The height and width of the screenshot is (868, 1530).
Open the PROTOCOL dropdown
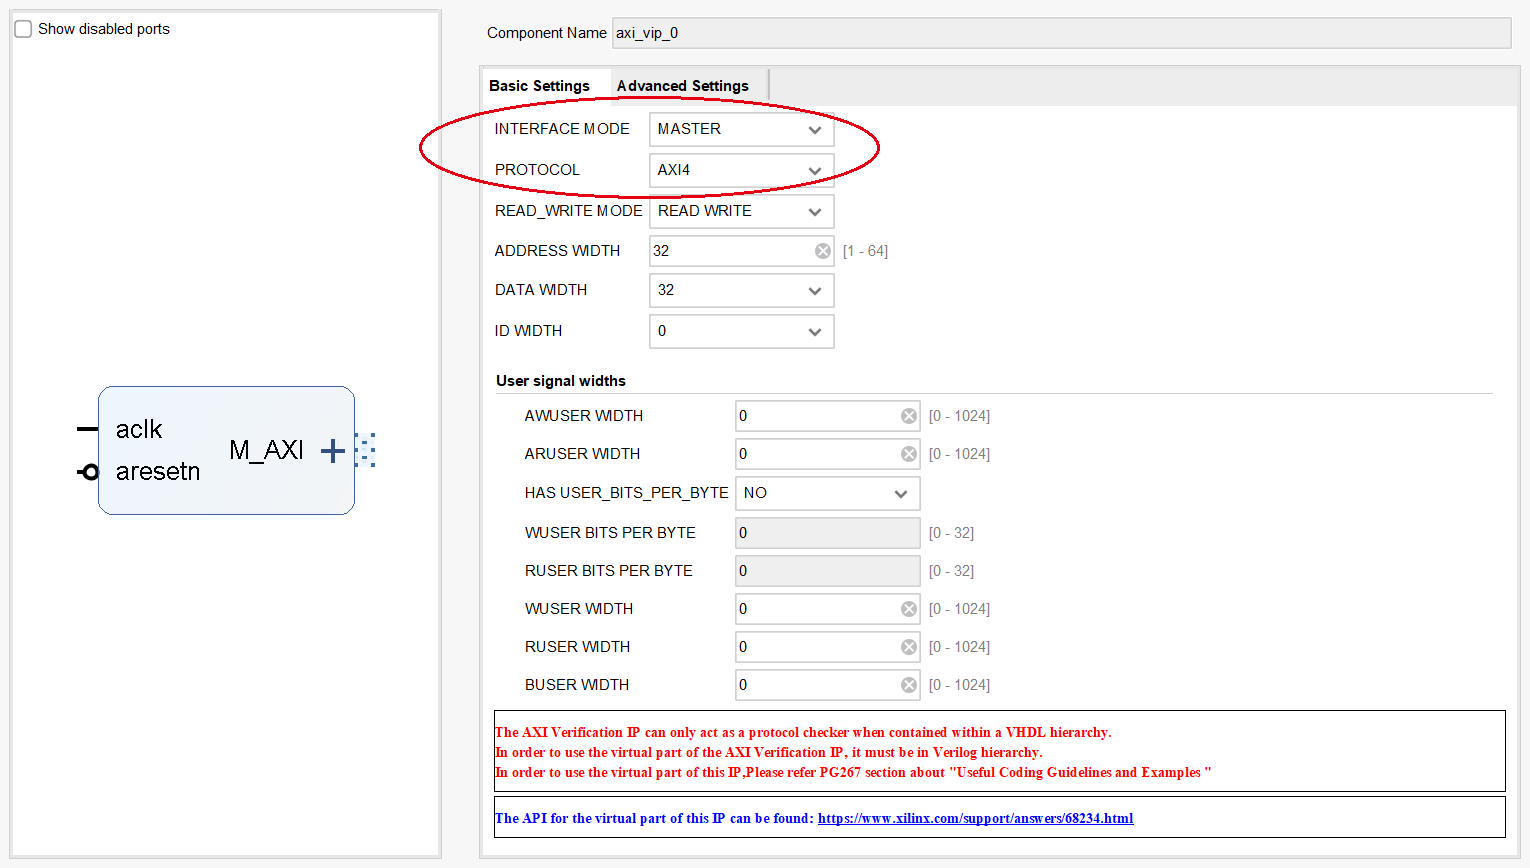pyautogui.click(x=741, y=170)
